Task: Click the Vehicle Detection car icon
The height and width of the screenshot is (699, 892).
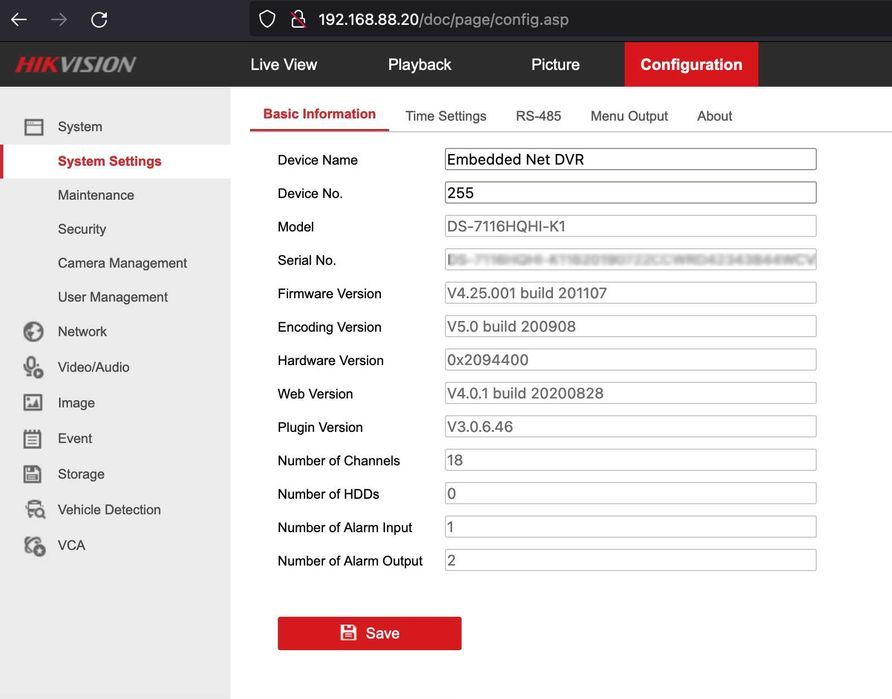Action: point(35,510)
